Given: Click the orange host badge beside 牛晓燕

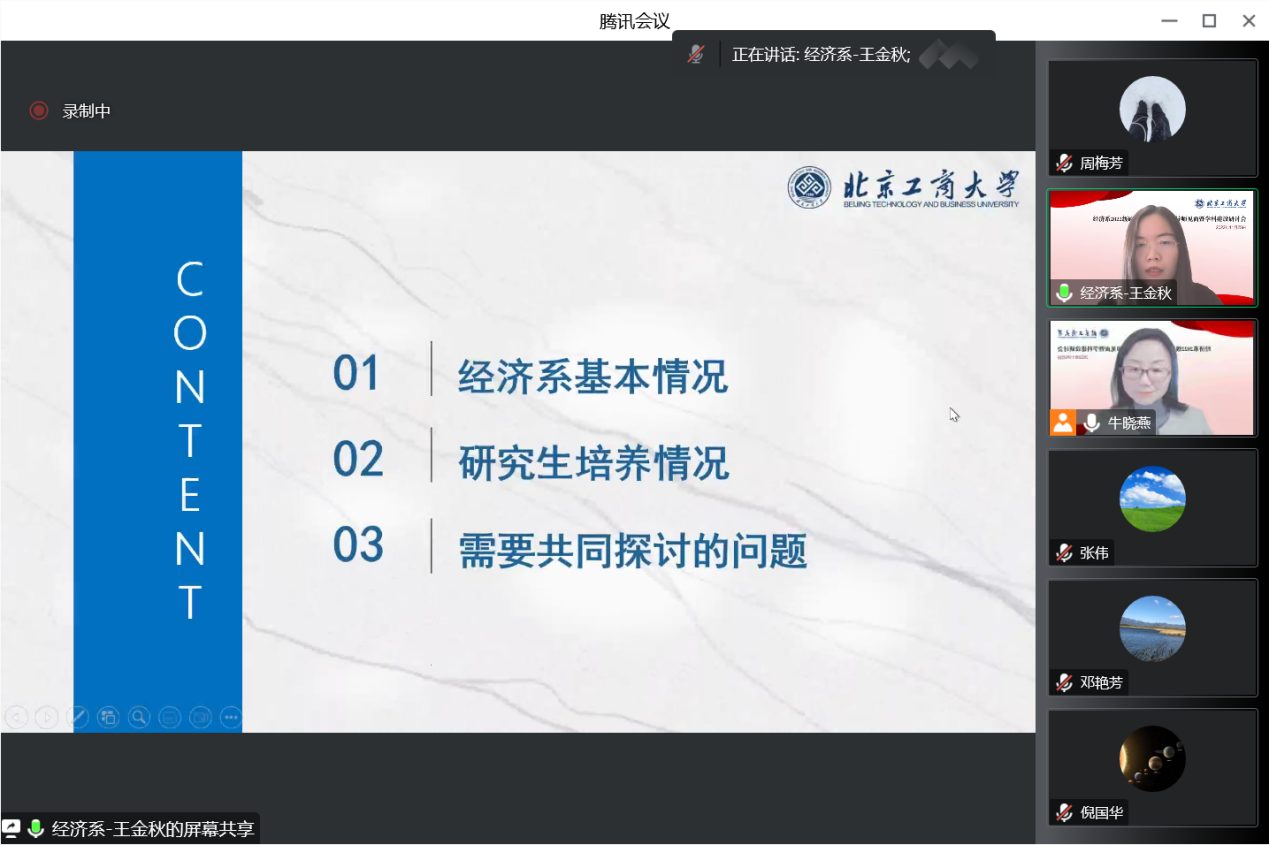Looking at the screenshot, I should click(1062, 423).
